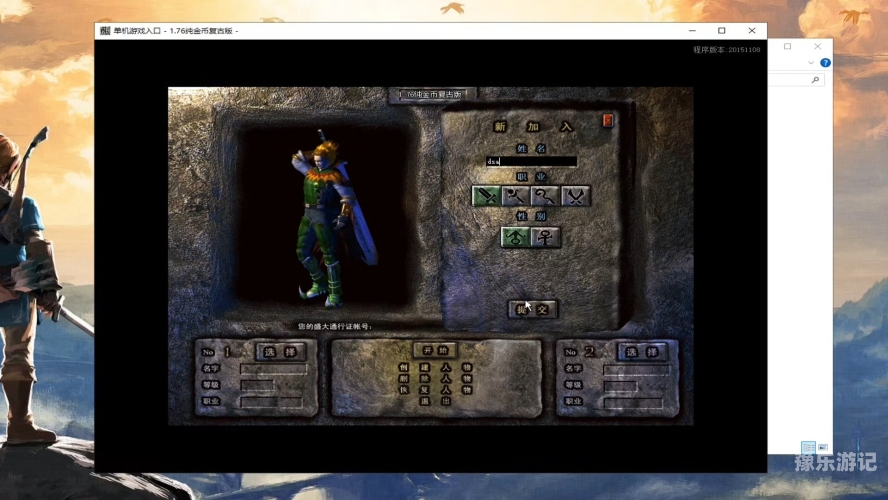This screenshot has width=888, height=500.
Task: Click 恢复人物 to restore a character
Action: point(436,390)
